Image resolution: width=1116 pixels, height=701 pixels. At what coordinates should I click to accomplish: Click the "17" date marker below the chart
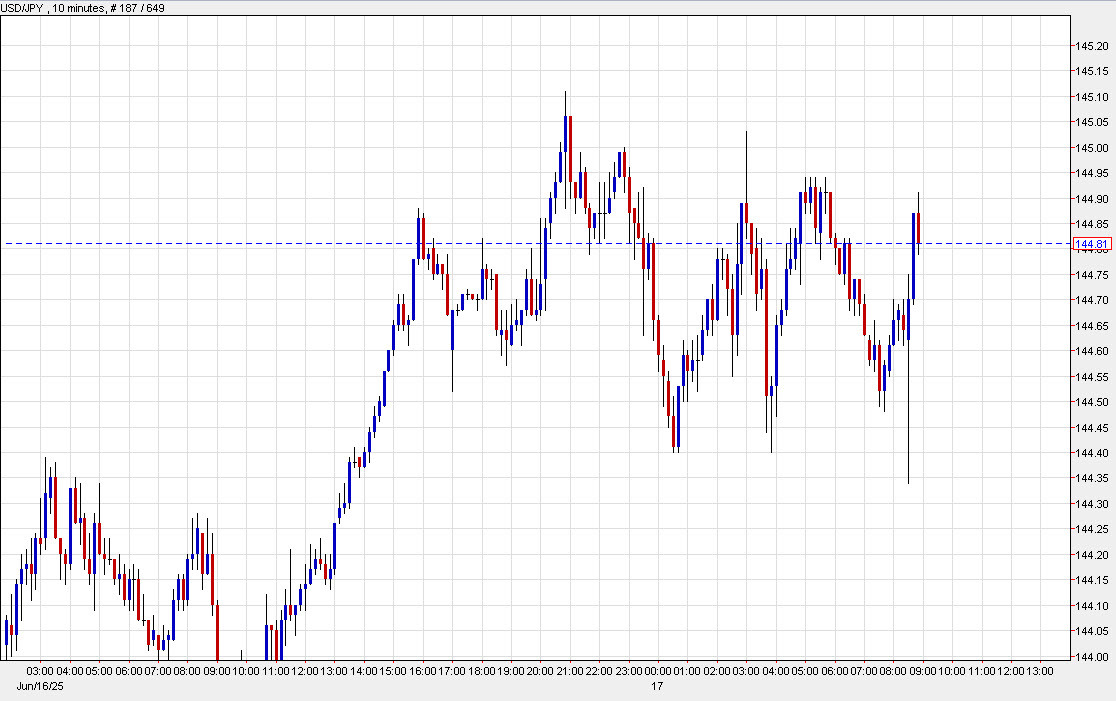click(x=657, y=686)
